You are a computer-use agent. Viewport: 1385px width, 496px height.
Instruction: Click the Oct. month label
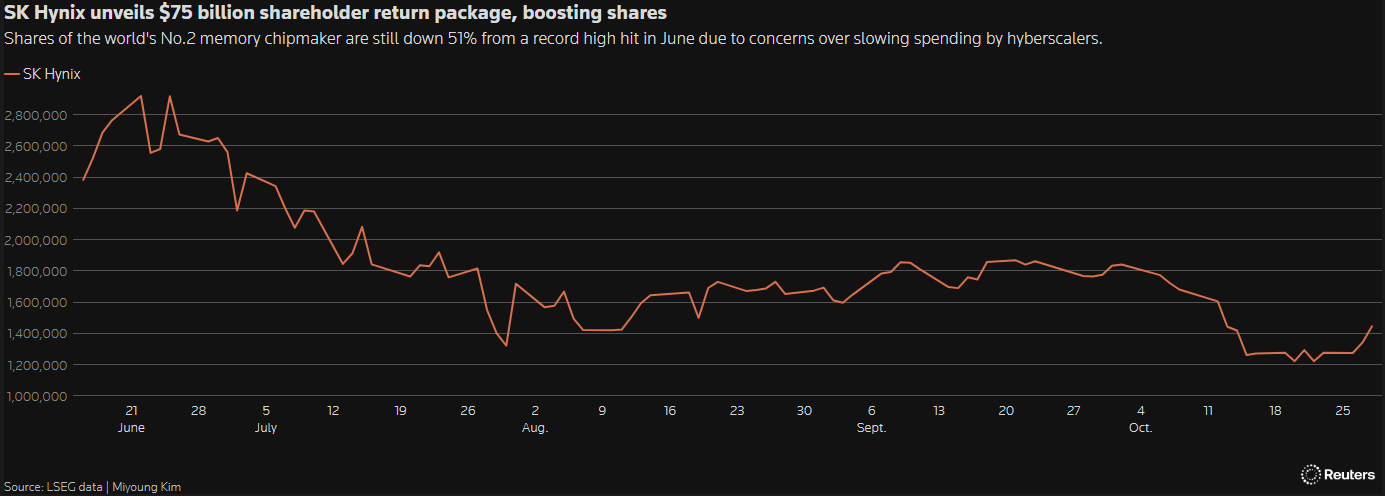pyautogui.click(x=1141, y=427)
